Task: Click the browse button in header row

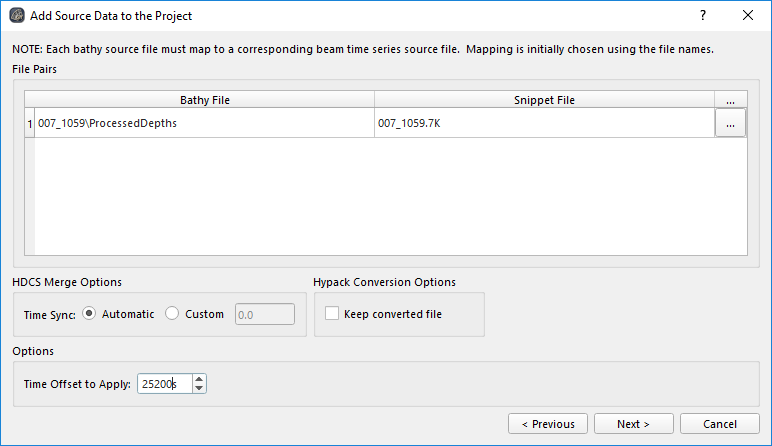Action: (x=731, y=100)
